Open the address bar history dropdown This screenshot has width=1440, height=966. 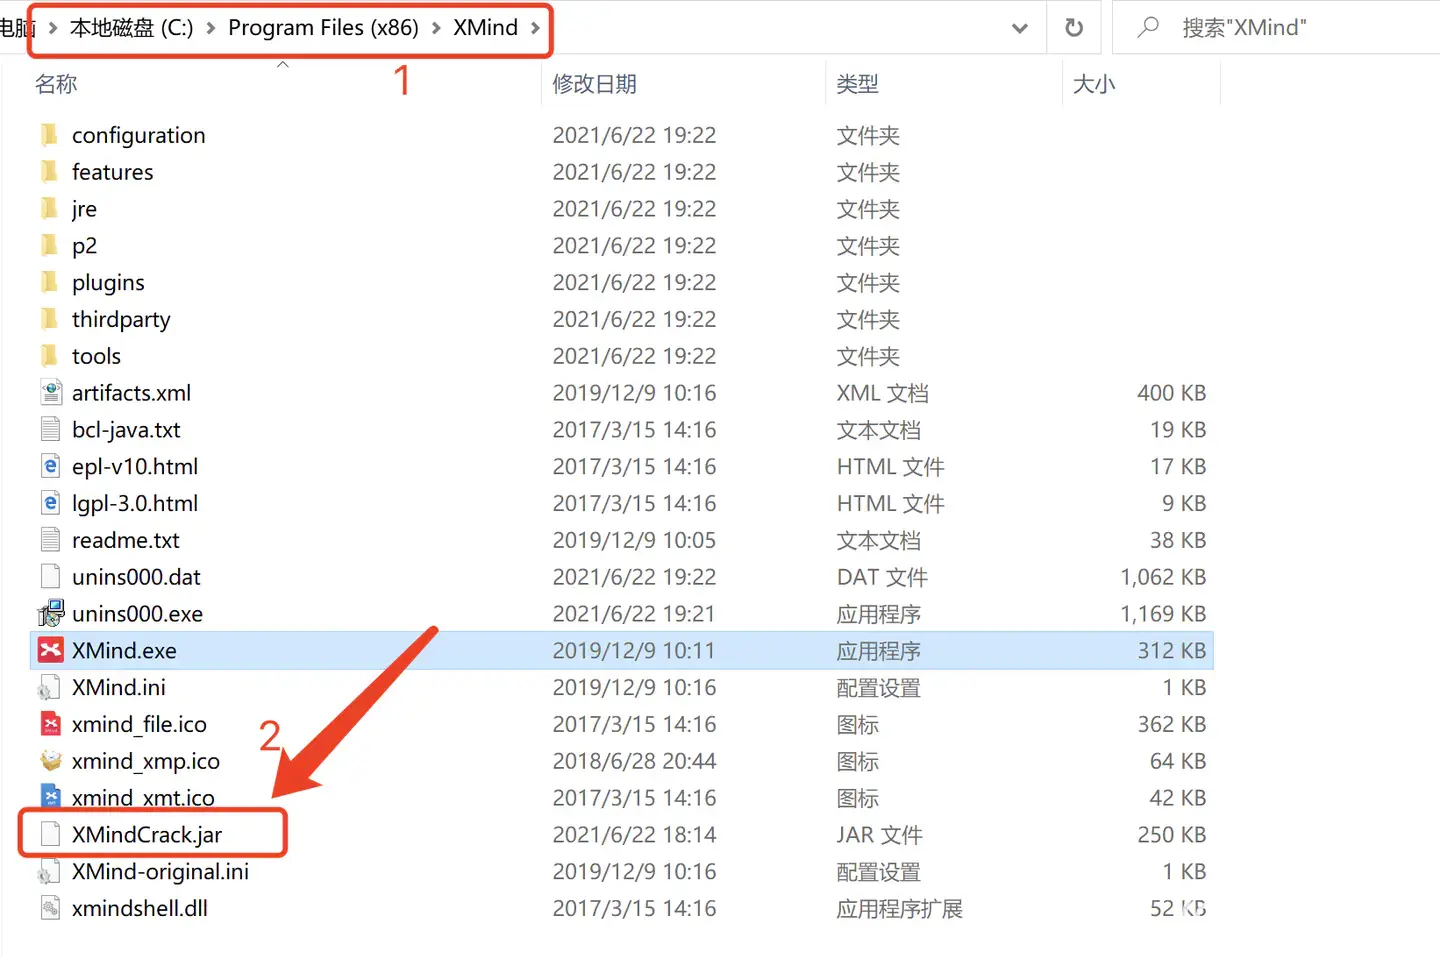pos(1019,28)
